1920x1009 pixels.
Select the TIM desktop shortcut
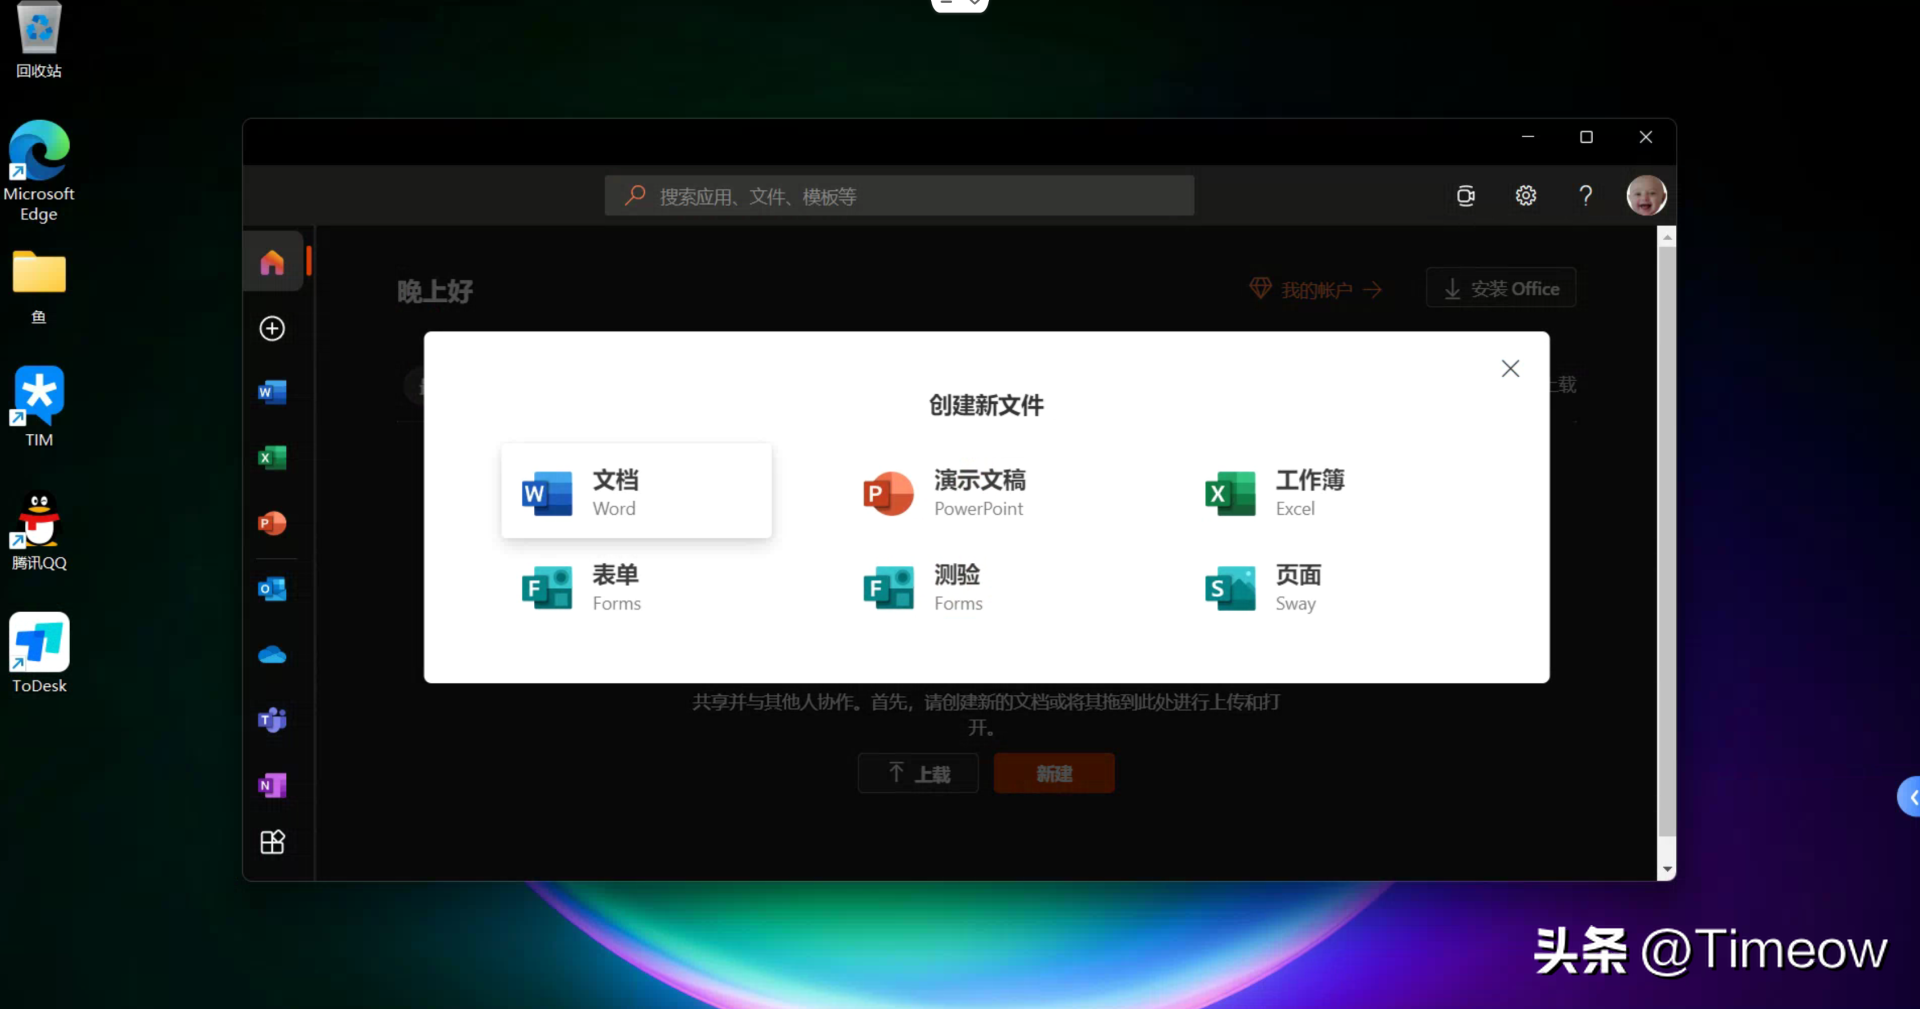click(x=39, y=407)
